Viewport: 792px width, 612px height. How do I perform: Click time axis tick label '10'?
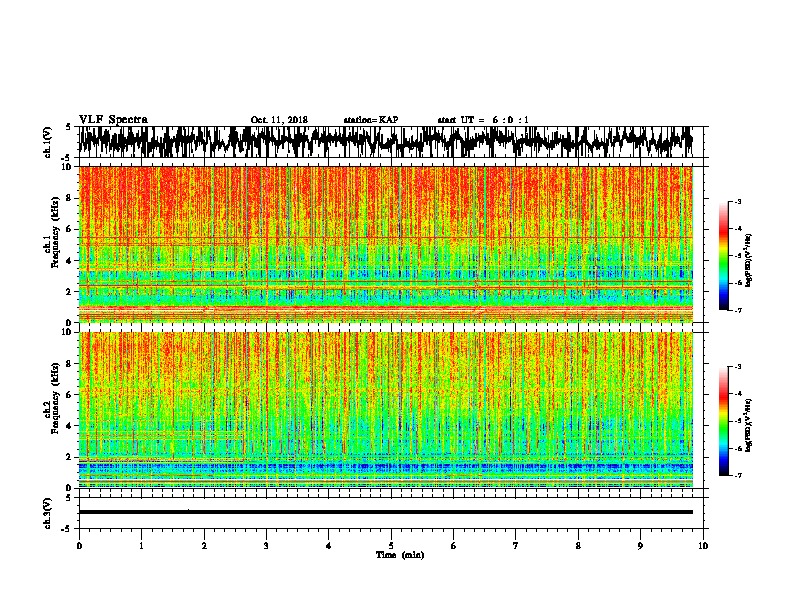pos(703,546)
